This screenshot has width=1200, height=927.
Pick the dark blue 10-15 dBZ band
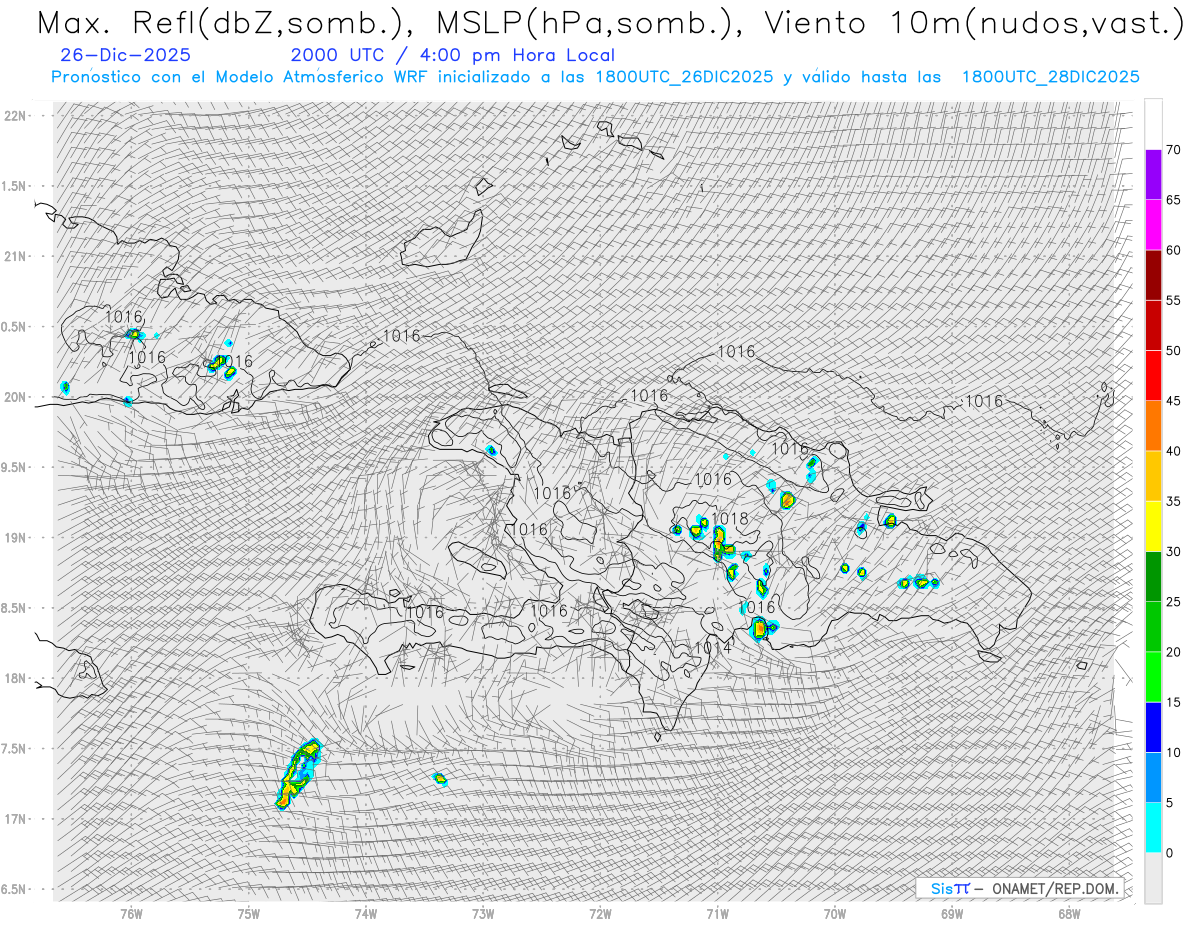click(x=1153, y=727)
